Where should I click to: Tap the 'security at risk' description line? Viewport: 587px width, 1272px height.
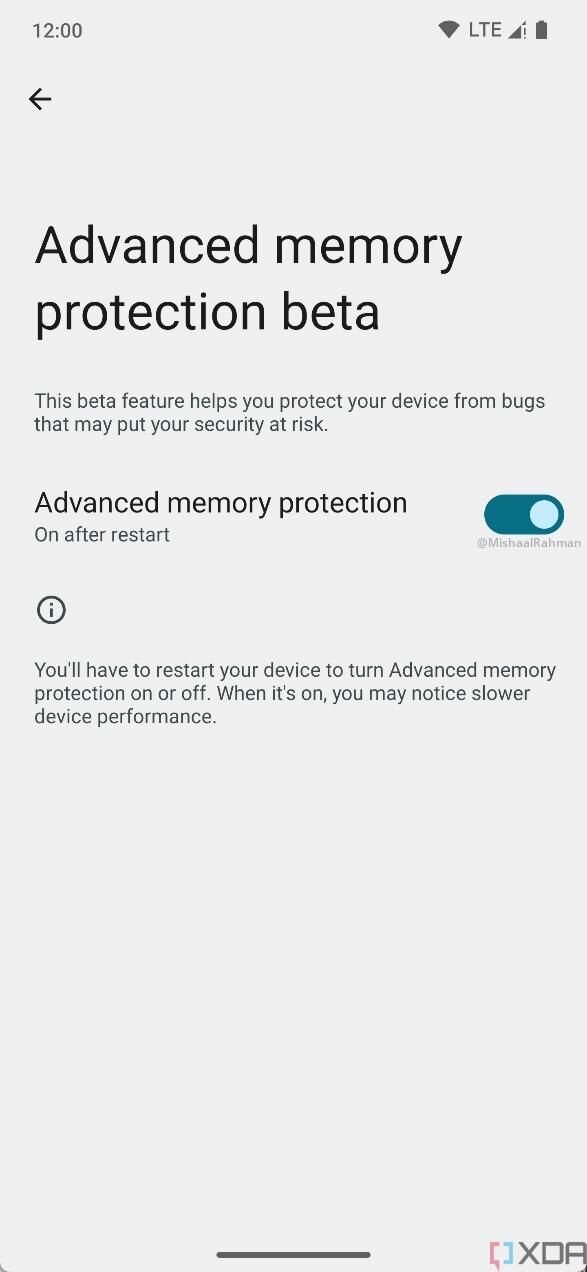click(181, 424)
